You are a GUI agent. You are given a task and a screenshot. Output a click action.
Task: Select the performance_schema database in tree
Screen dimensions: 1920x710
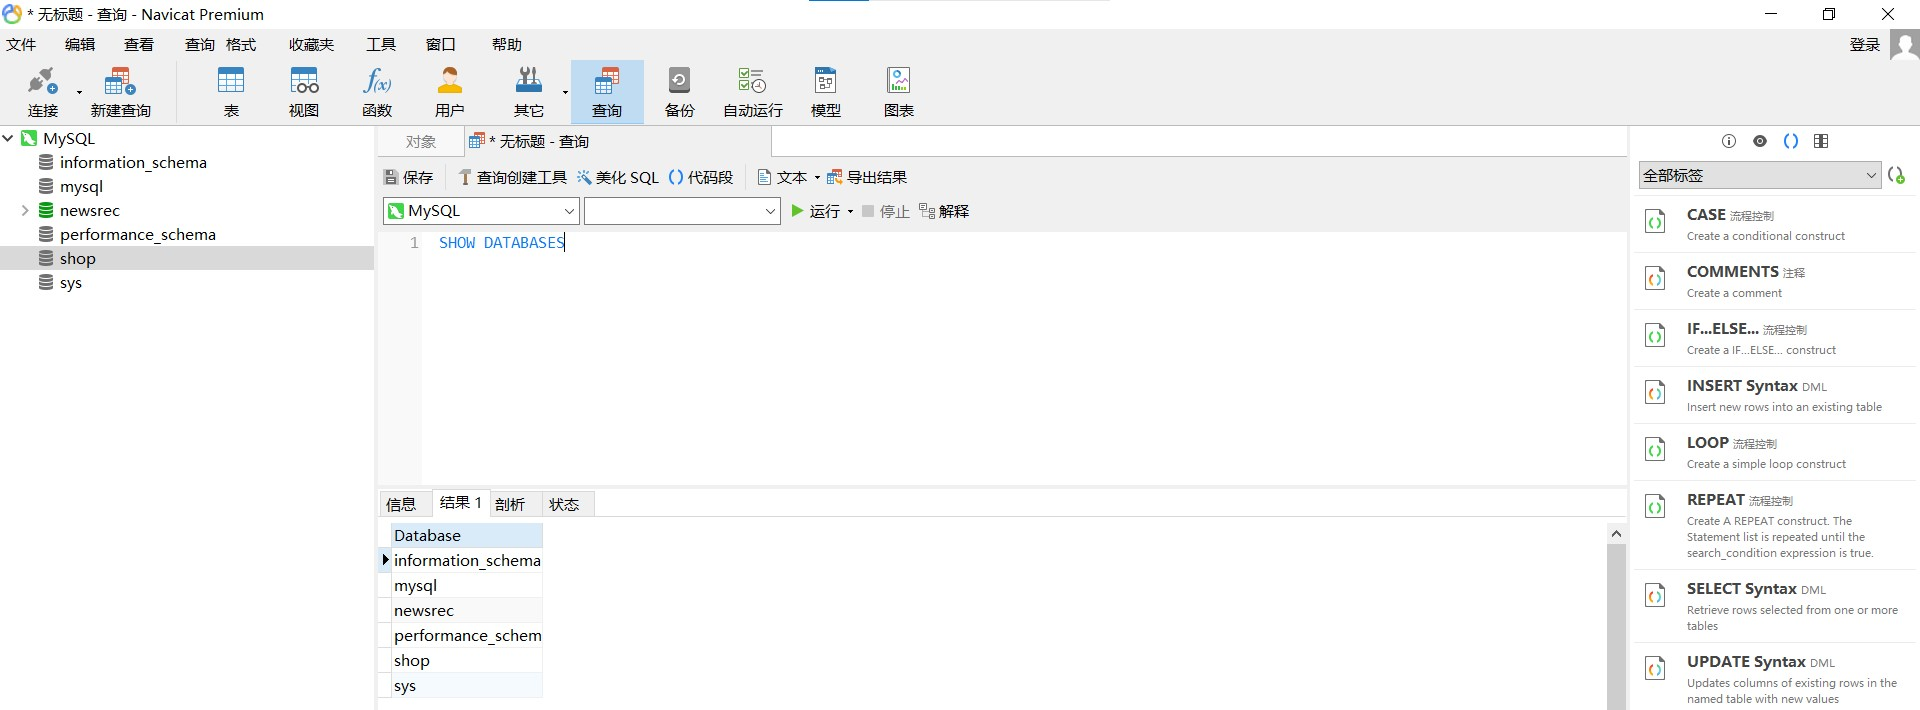137,234
